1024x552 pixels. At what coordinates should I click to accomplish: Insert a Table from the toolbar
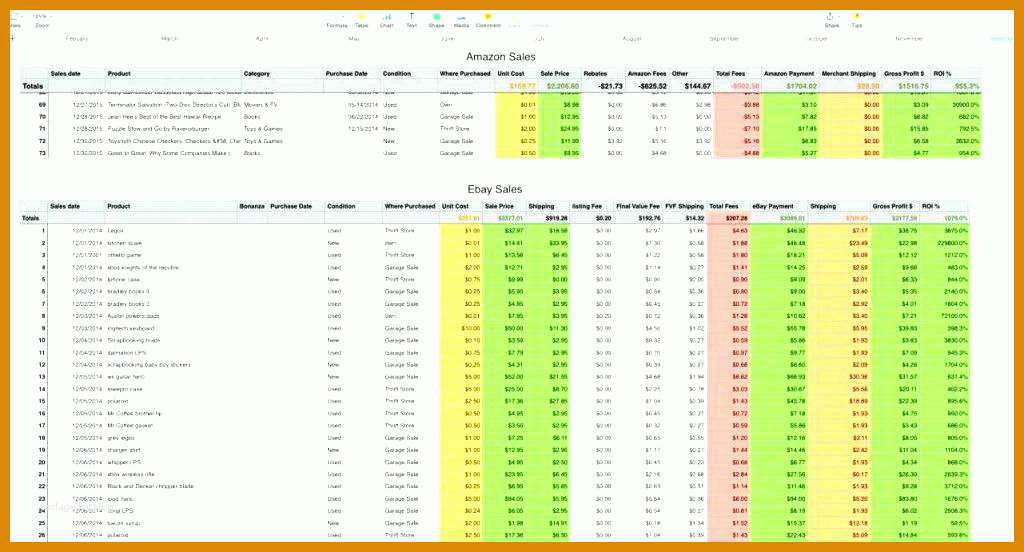(361, 20)
